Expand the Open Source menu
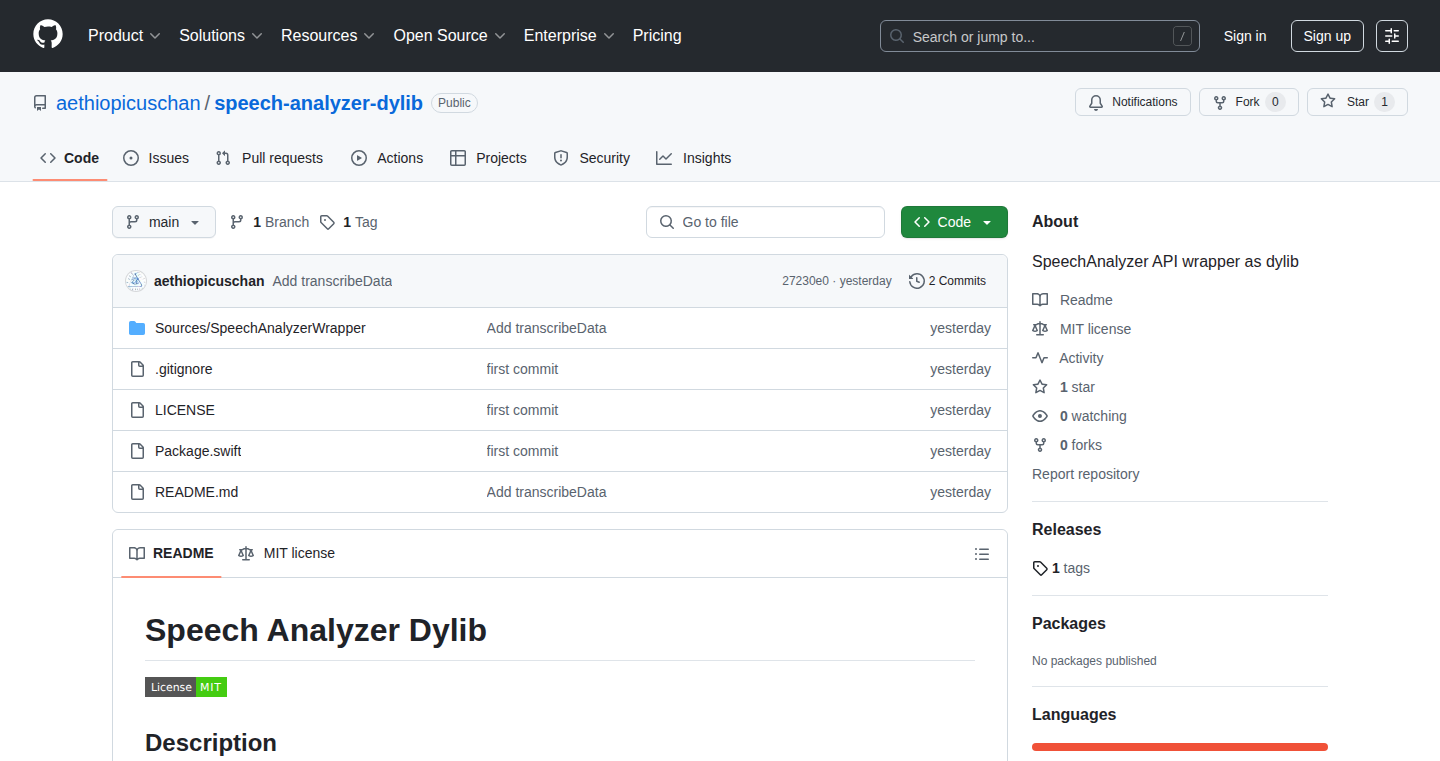Viewport: 1440px width, 761px height. point(450,36)
